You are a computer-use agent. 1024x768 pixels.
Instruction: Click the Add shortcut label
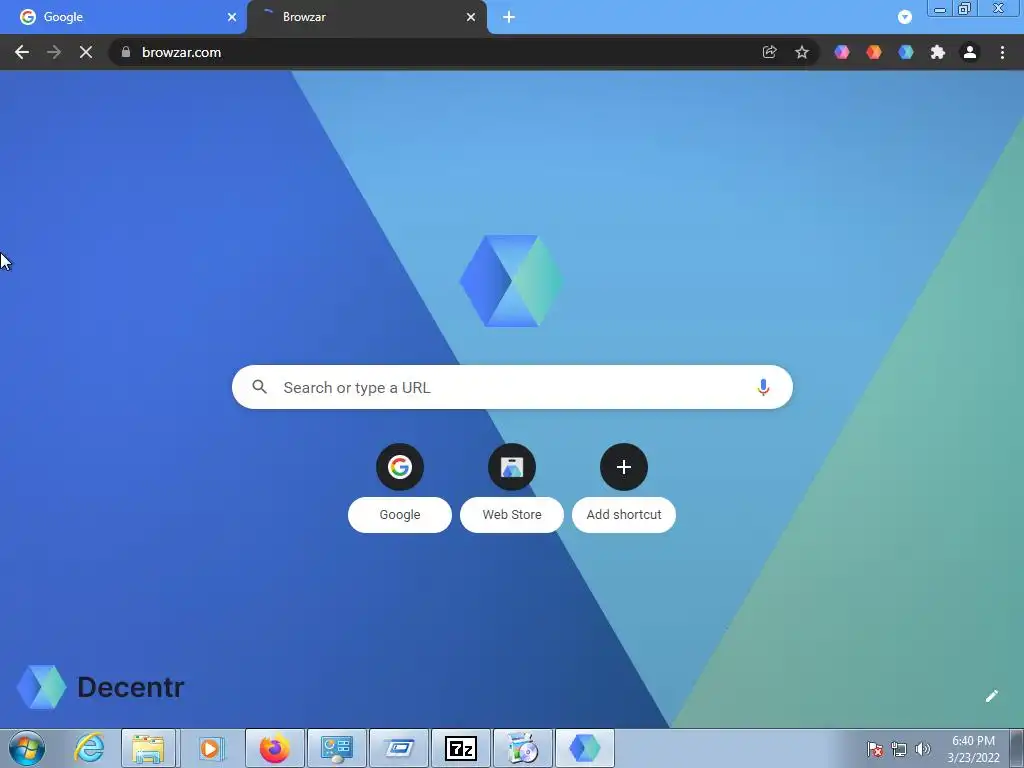tap(624, 515)
